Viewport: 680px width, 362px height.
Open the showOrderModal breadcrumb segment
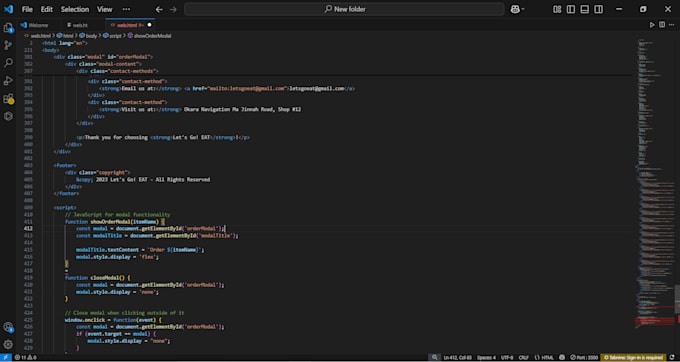click(149, 36)
